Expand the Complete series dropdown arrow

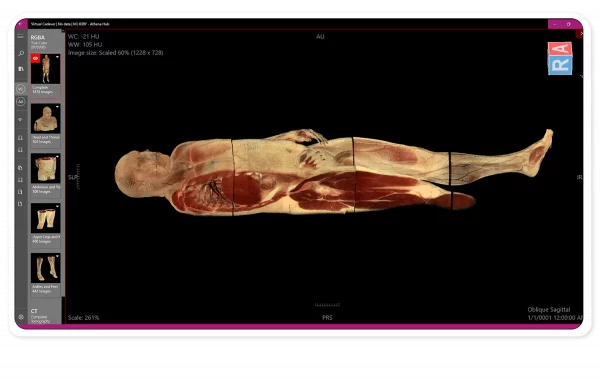[x=57, y=57]
